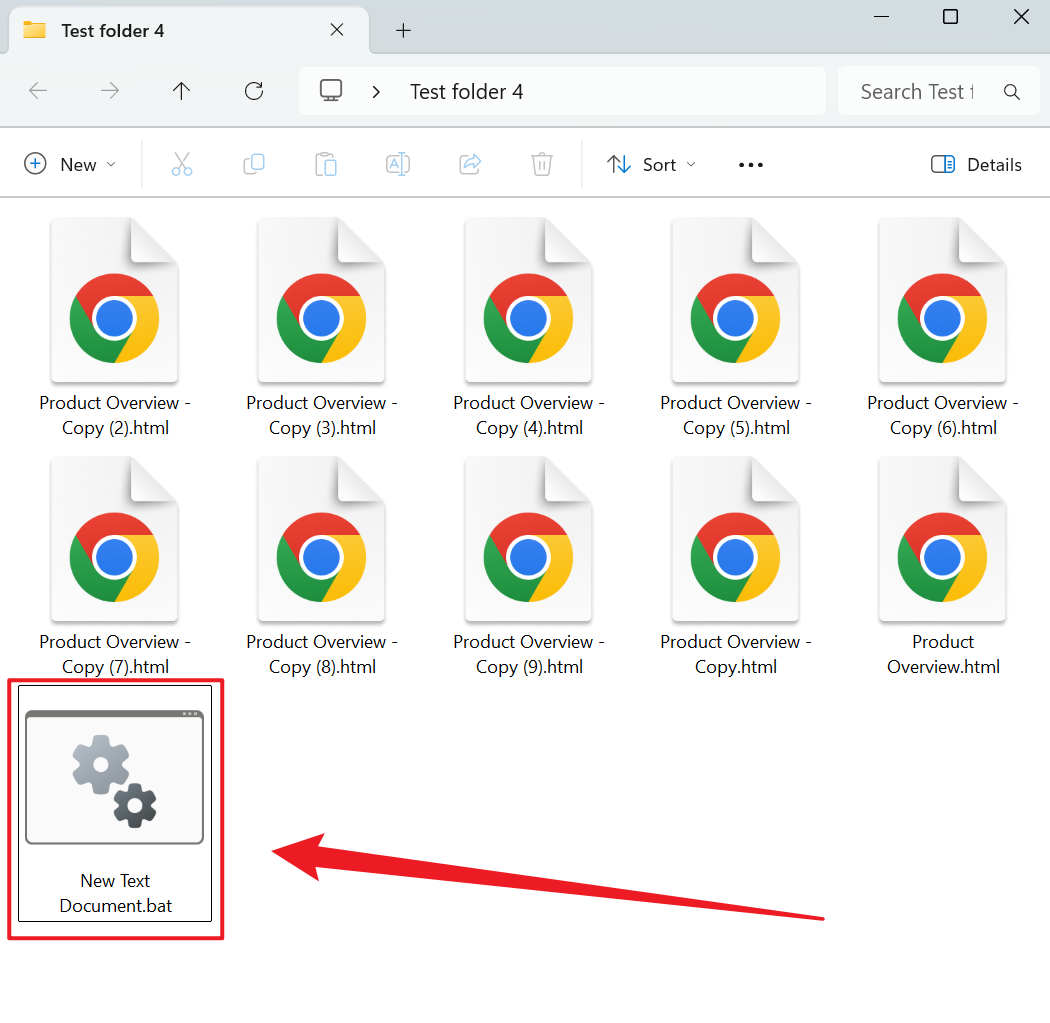Click the Share icon in toolbar
The width and height of the screenshot is (1050, 1023).
(470, 164)
